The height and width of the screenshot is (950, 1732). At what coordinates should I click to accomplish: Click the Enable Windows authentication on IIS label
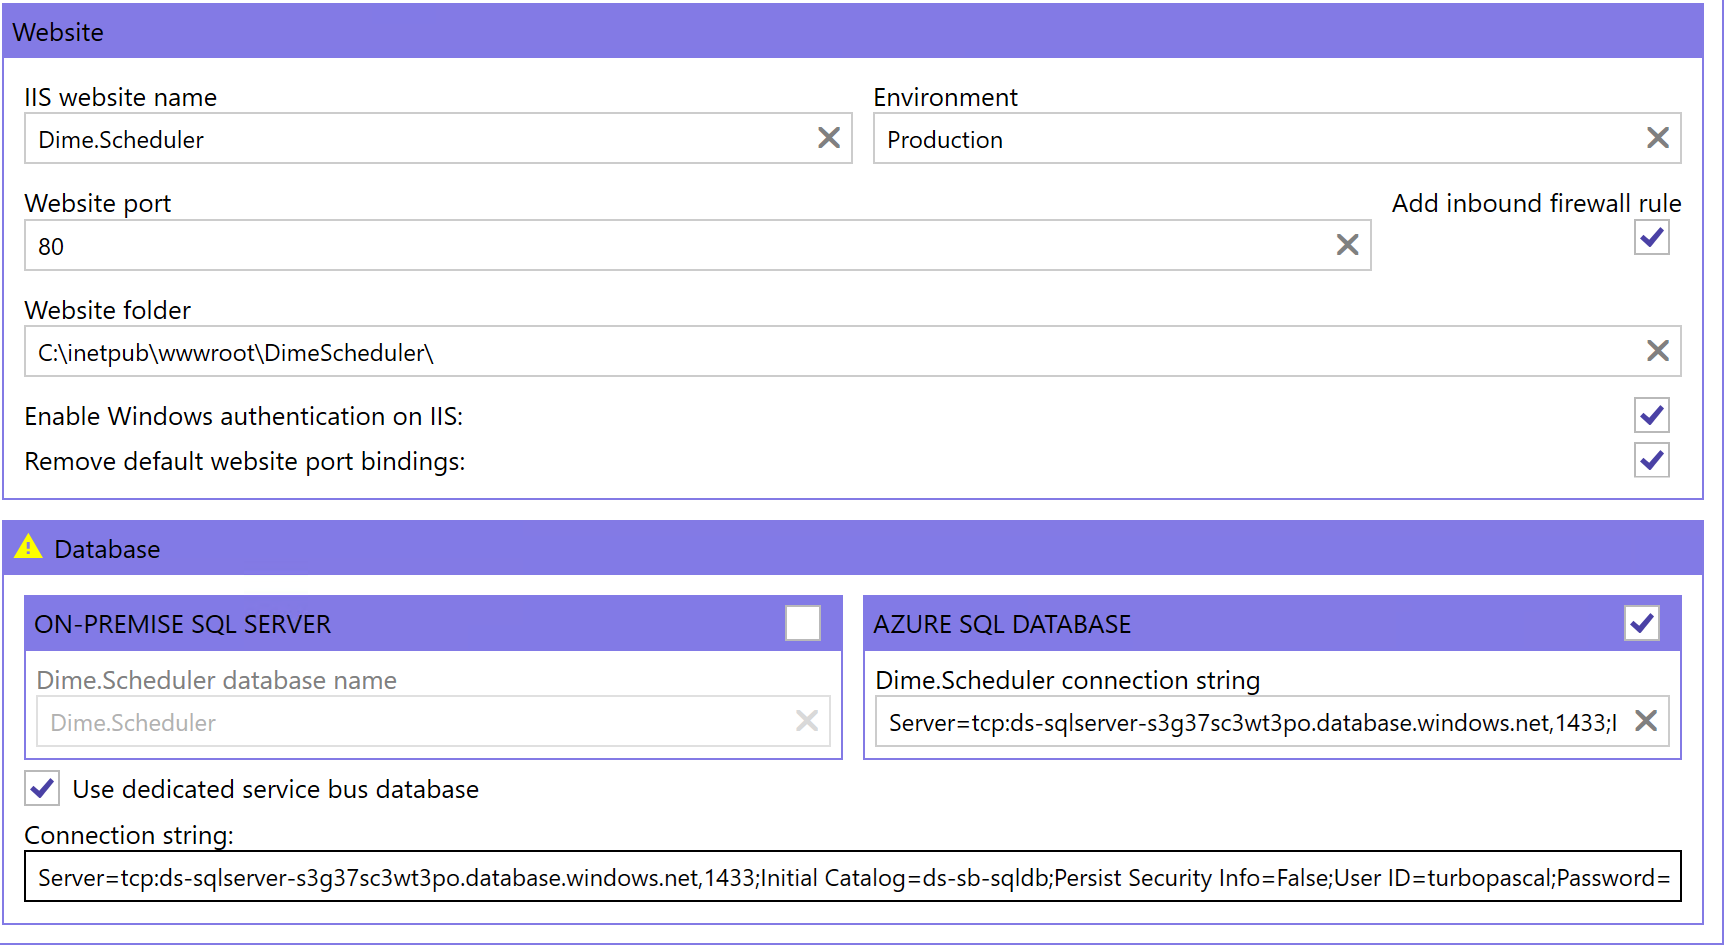tap(243, 416)
